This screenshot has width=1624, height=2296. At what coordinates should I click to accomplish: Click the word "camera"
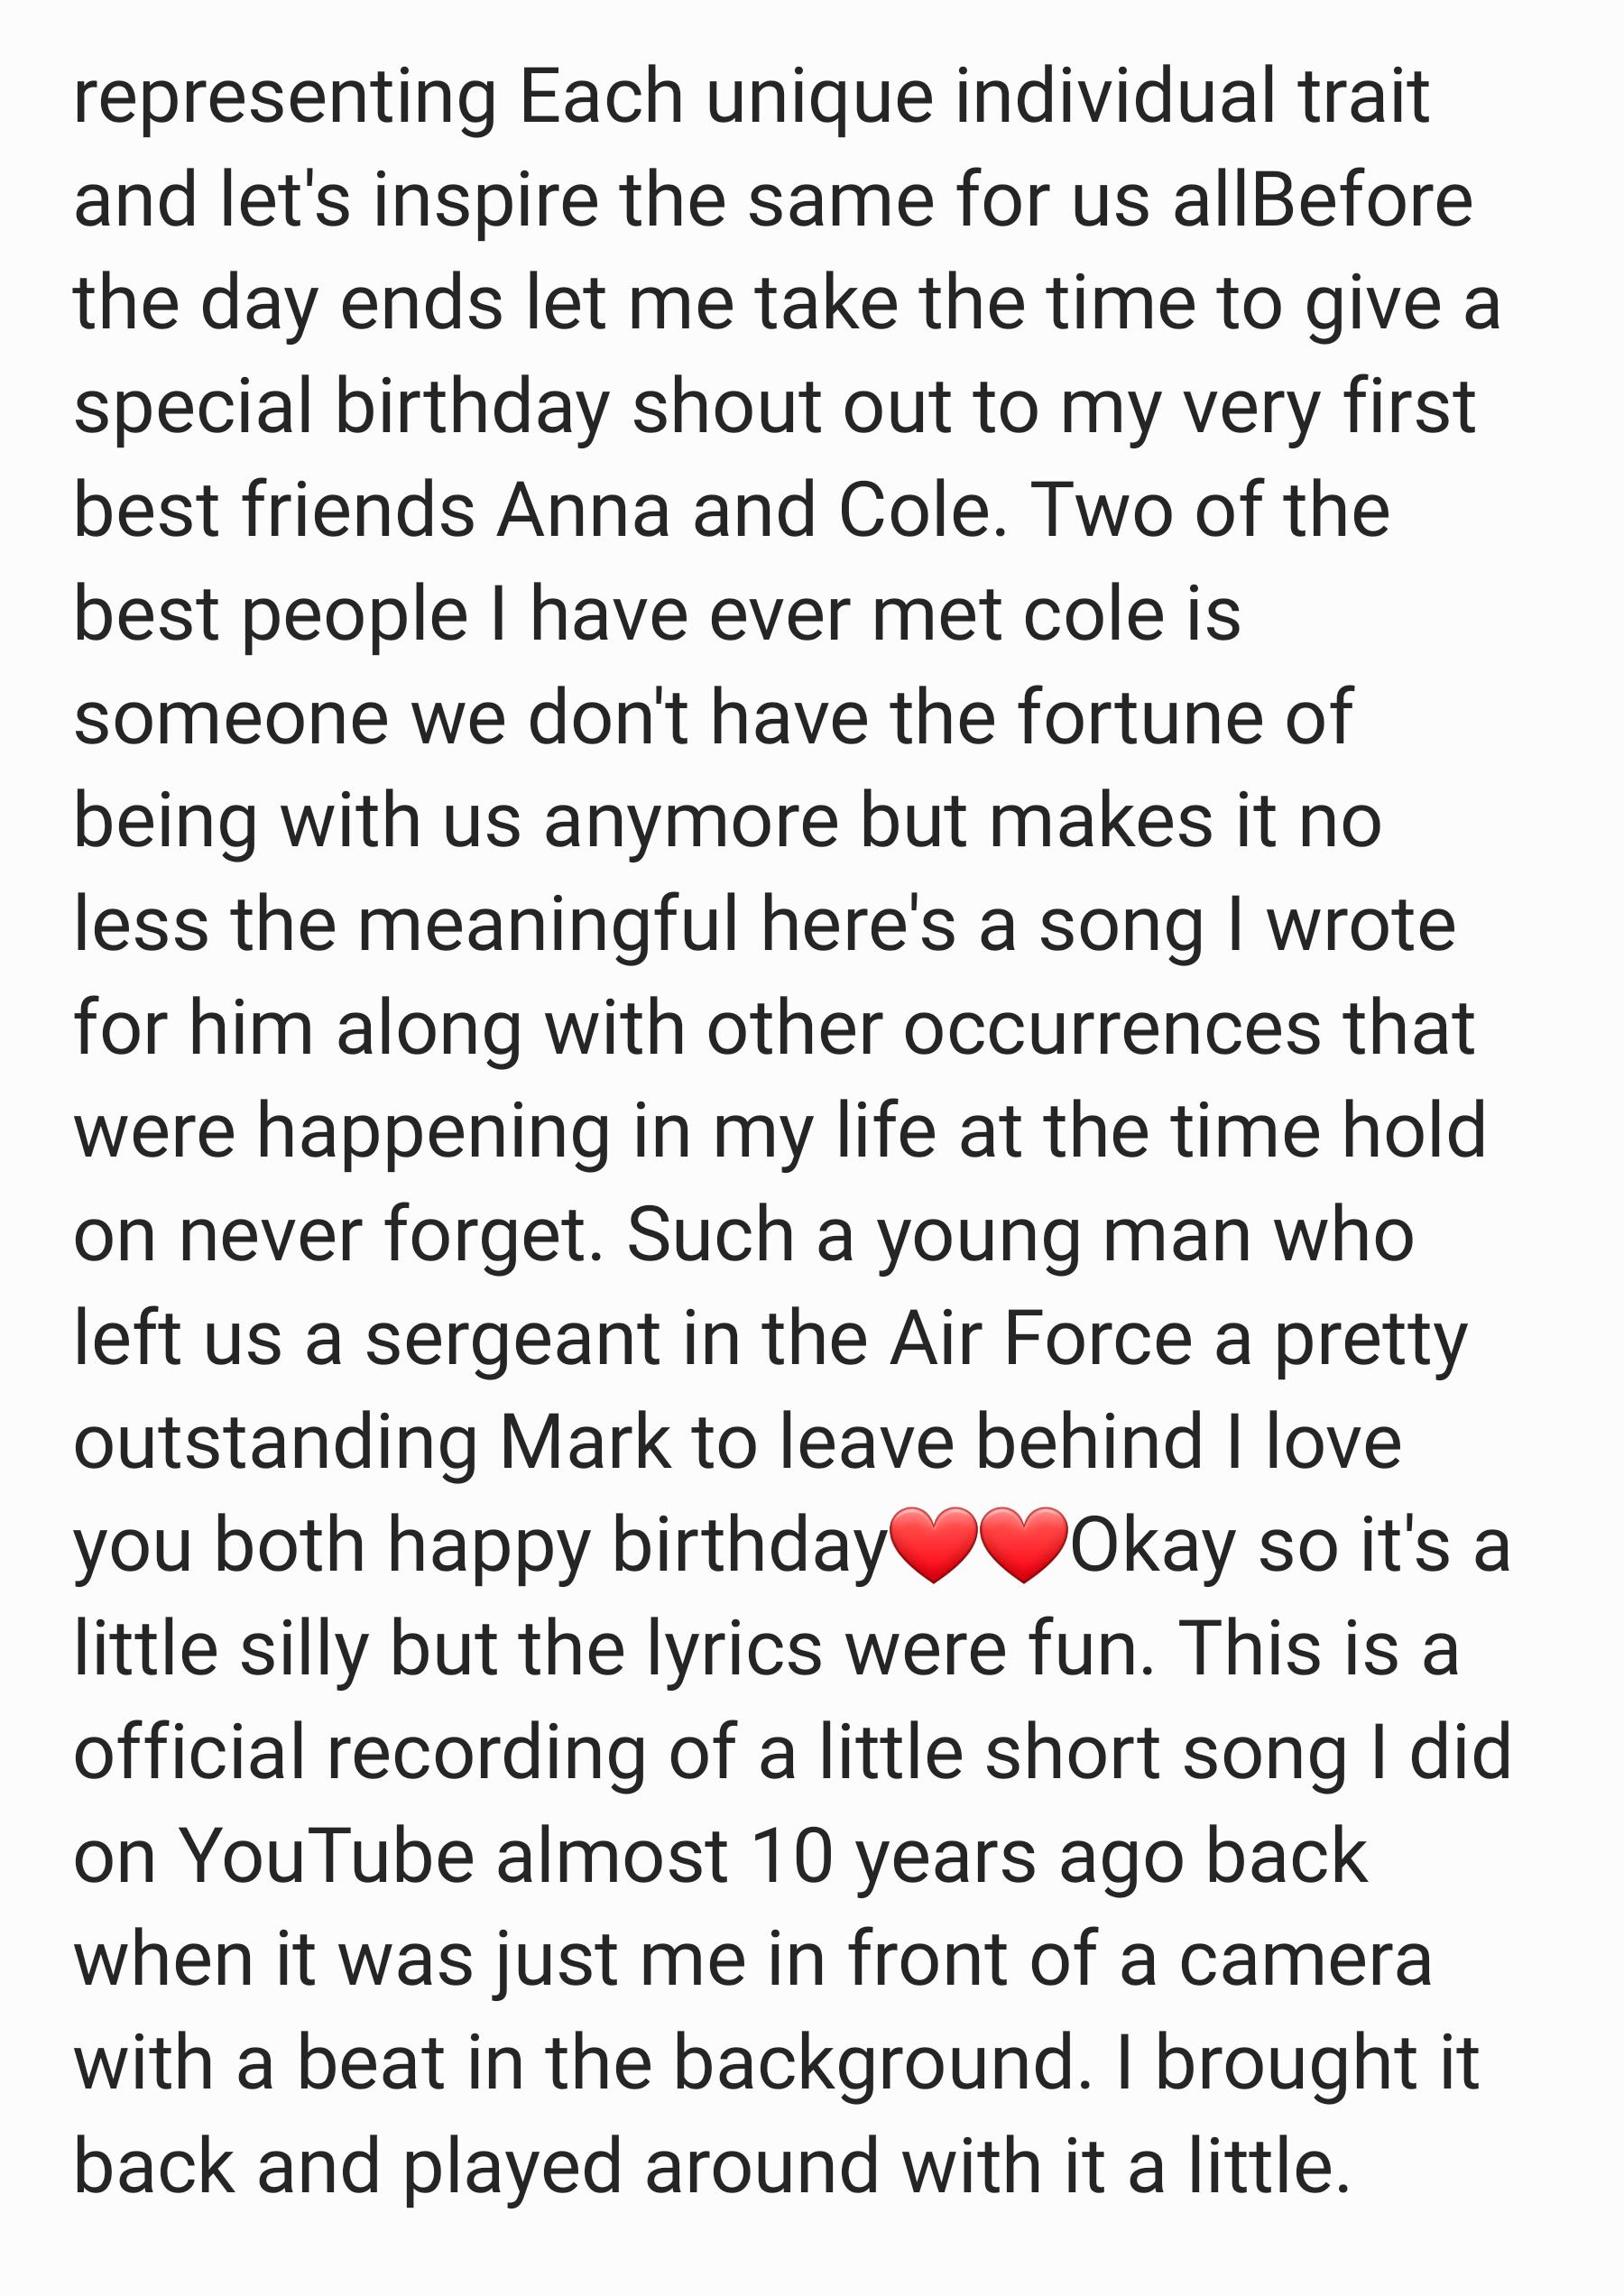(1306, 1961)
